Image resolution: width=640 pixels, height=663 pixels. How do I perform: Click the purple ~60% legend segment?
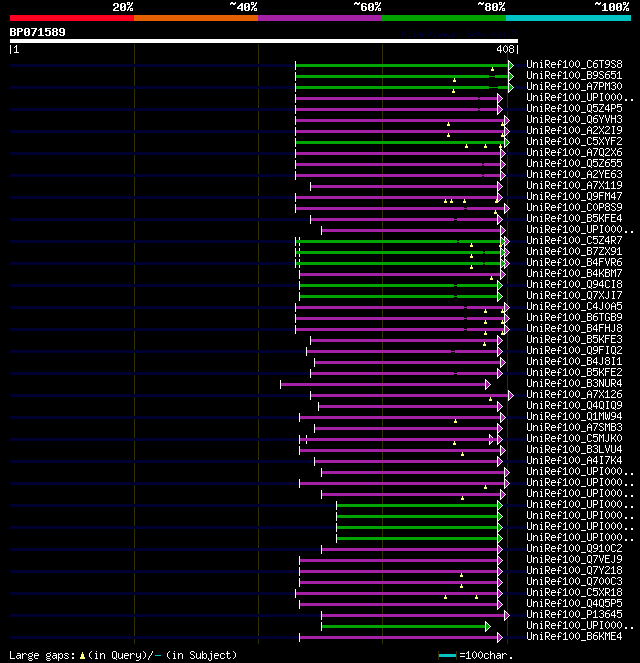[320, 18]
